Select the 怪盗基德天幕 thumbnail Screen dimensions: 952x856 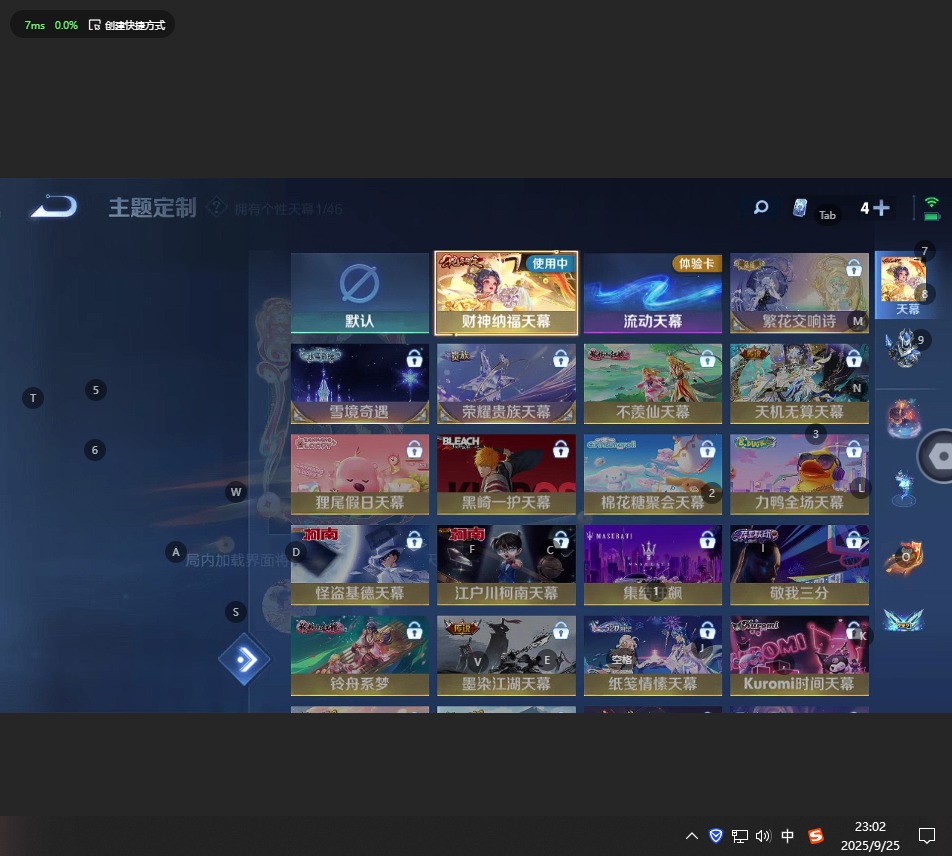point(360,565)
